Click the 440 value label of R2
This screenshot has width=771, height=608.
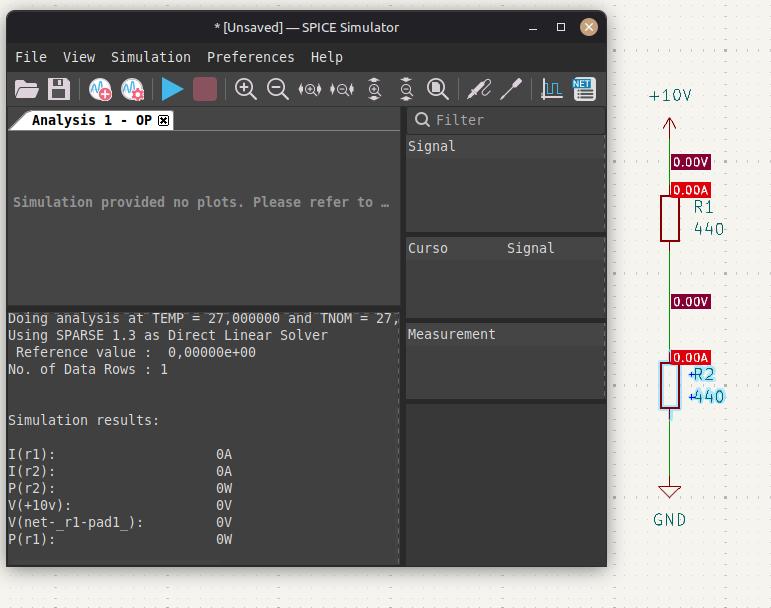[x=707, y=397]
